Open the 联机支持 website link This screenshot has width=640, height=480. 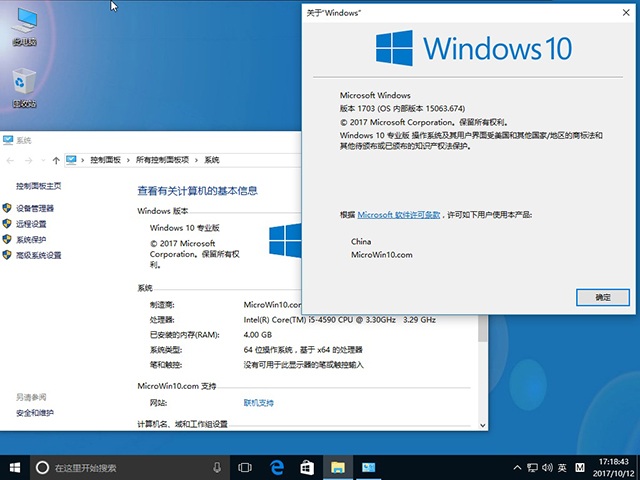pos(258,403)
